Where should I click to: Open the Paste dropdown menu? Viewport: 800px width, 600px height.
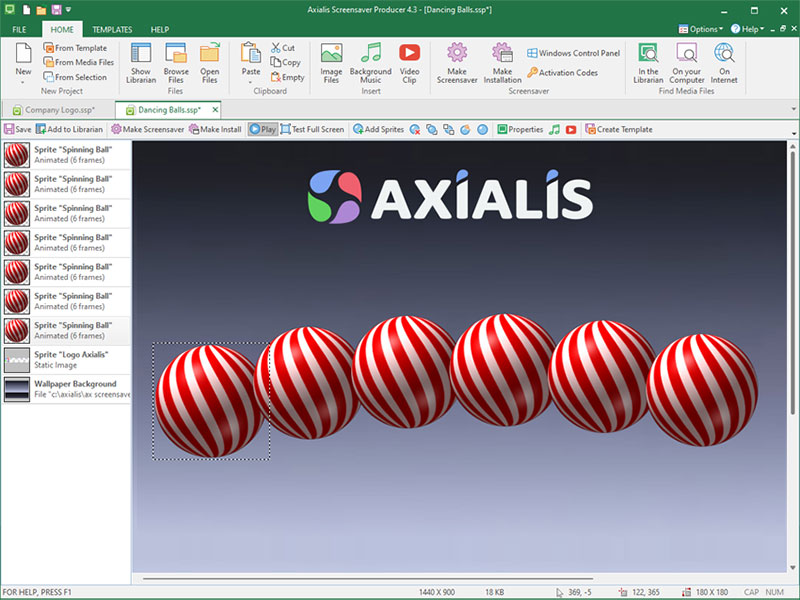click(x=251, y=82)
